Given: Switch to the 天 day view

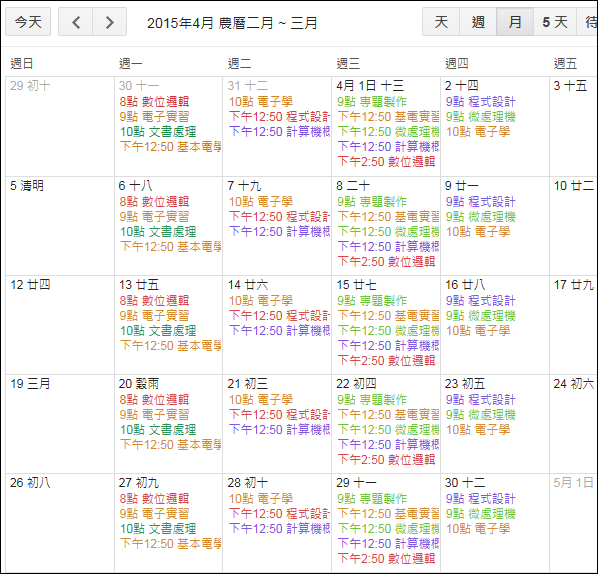Looking at the screenshot, I should coord(441,22).
